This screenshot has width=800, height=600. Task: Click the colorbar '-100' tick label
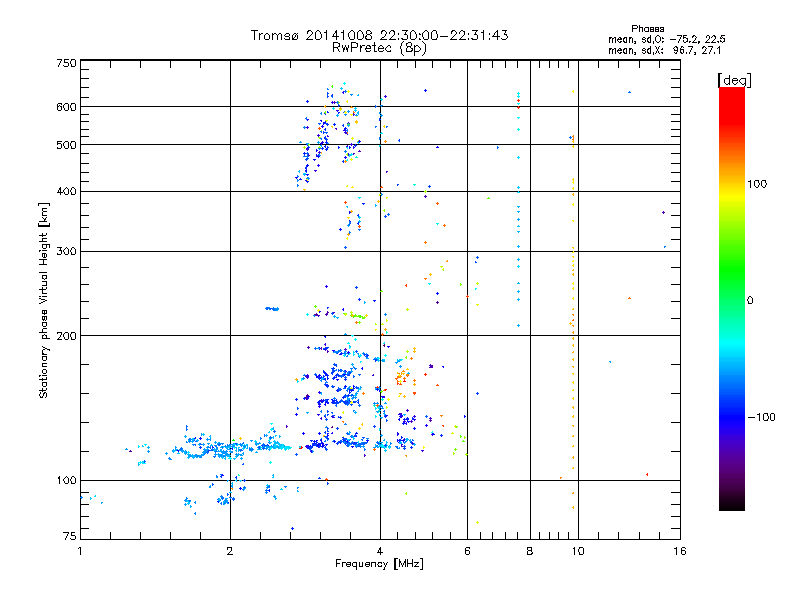[761, 417]
